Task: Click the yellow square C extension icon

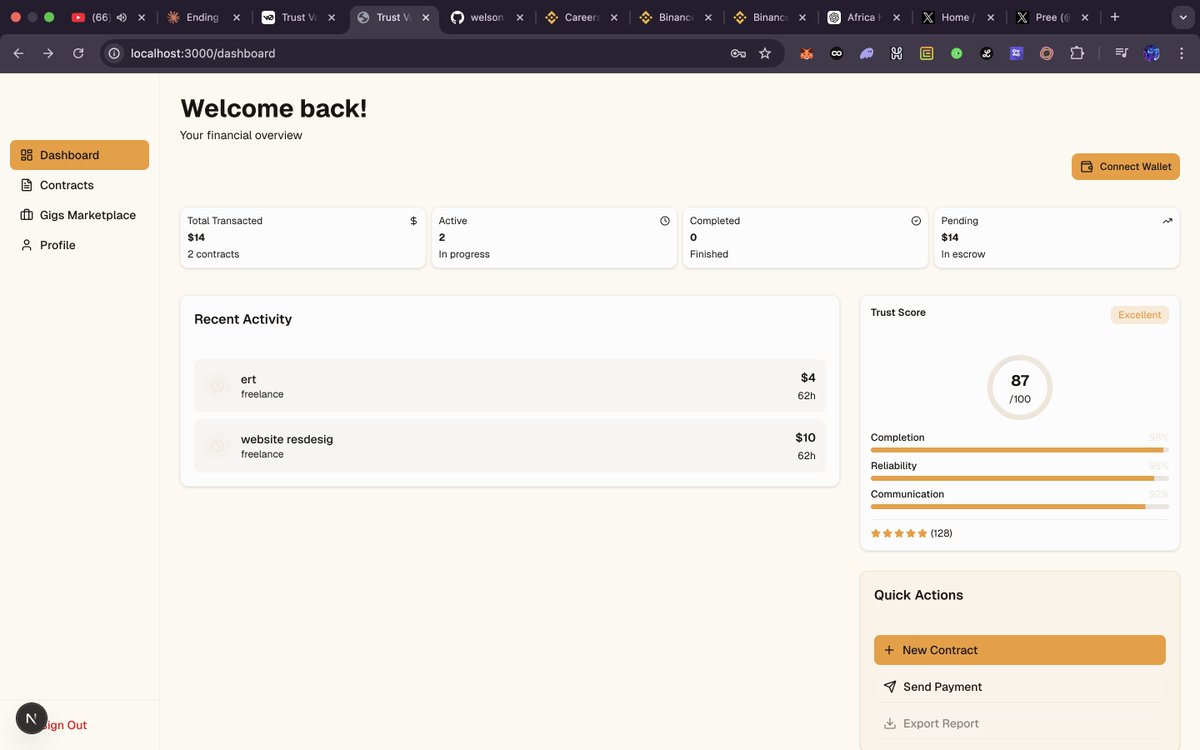Action: pos(927,54)
